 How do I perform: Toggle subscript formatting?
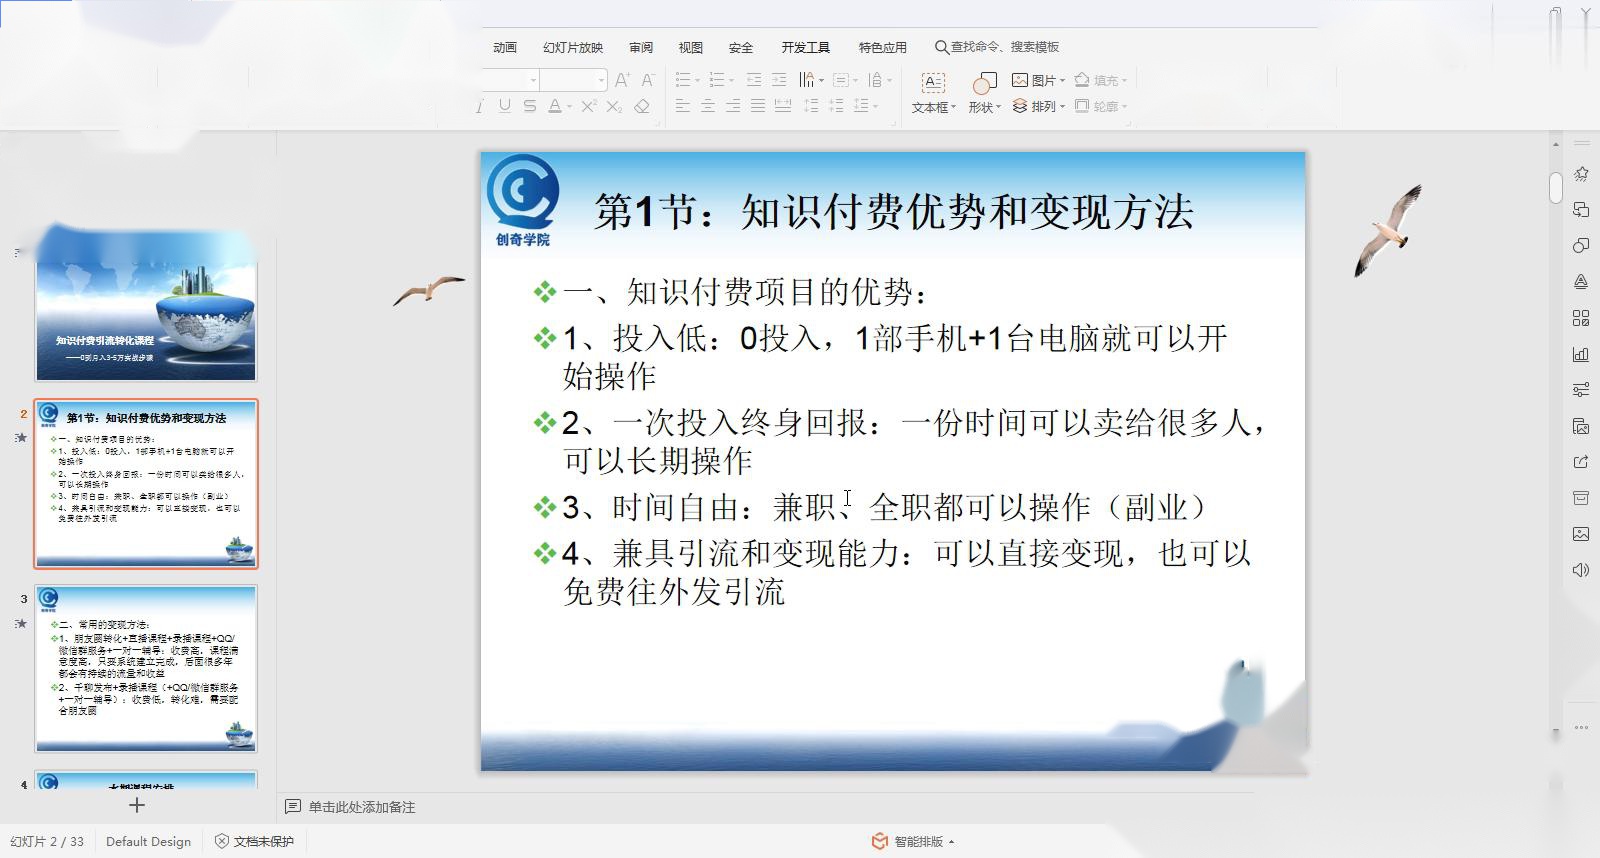[x=614, y=106]
